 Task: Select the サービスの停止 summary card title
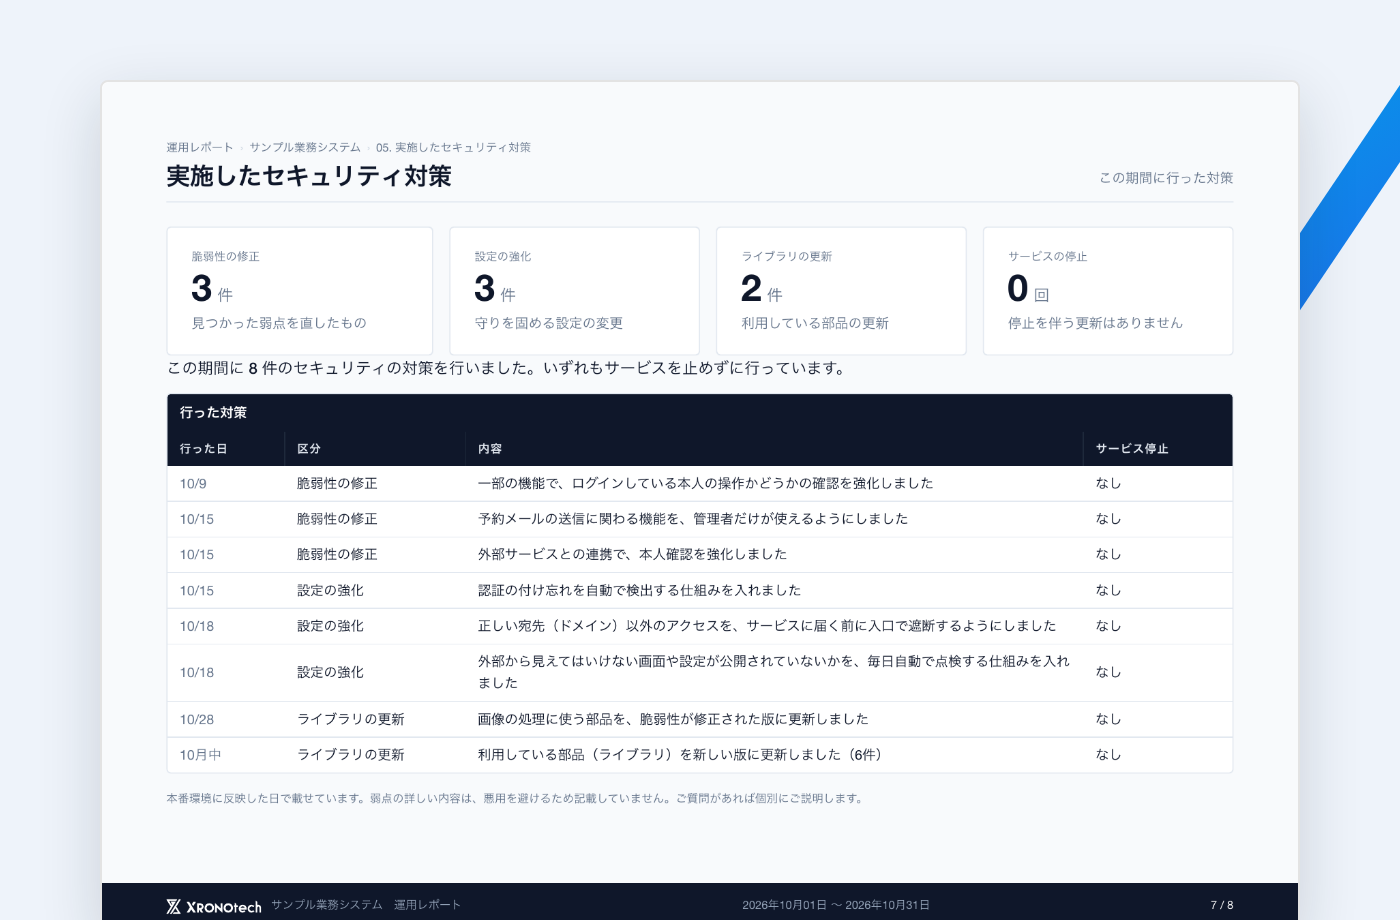point(1048,257)
